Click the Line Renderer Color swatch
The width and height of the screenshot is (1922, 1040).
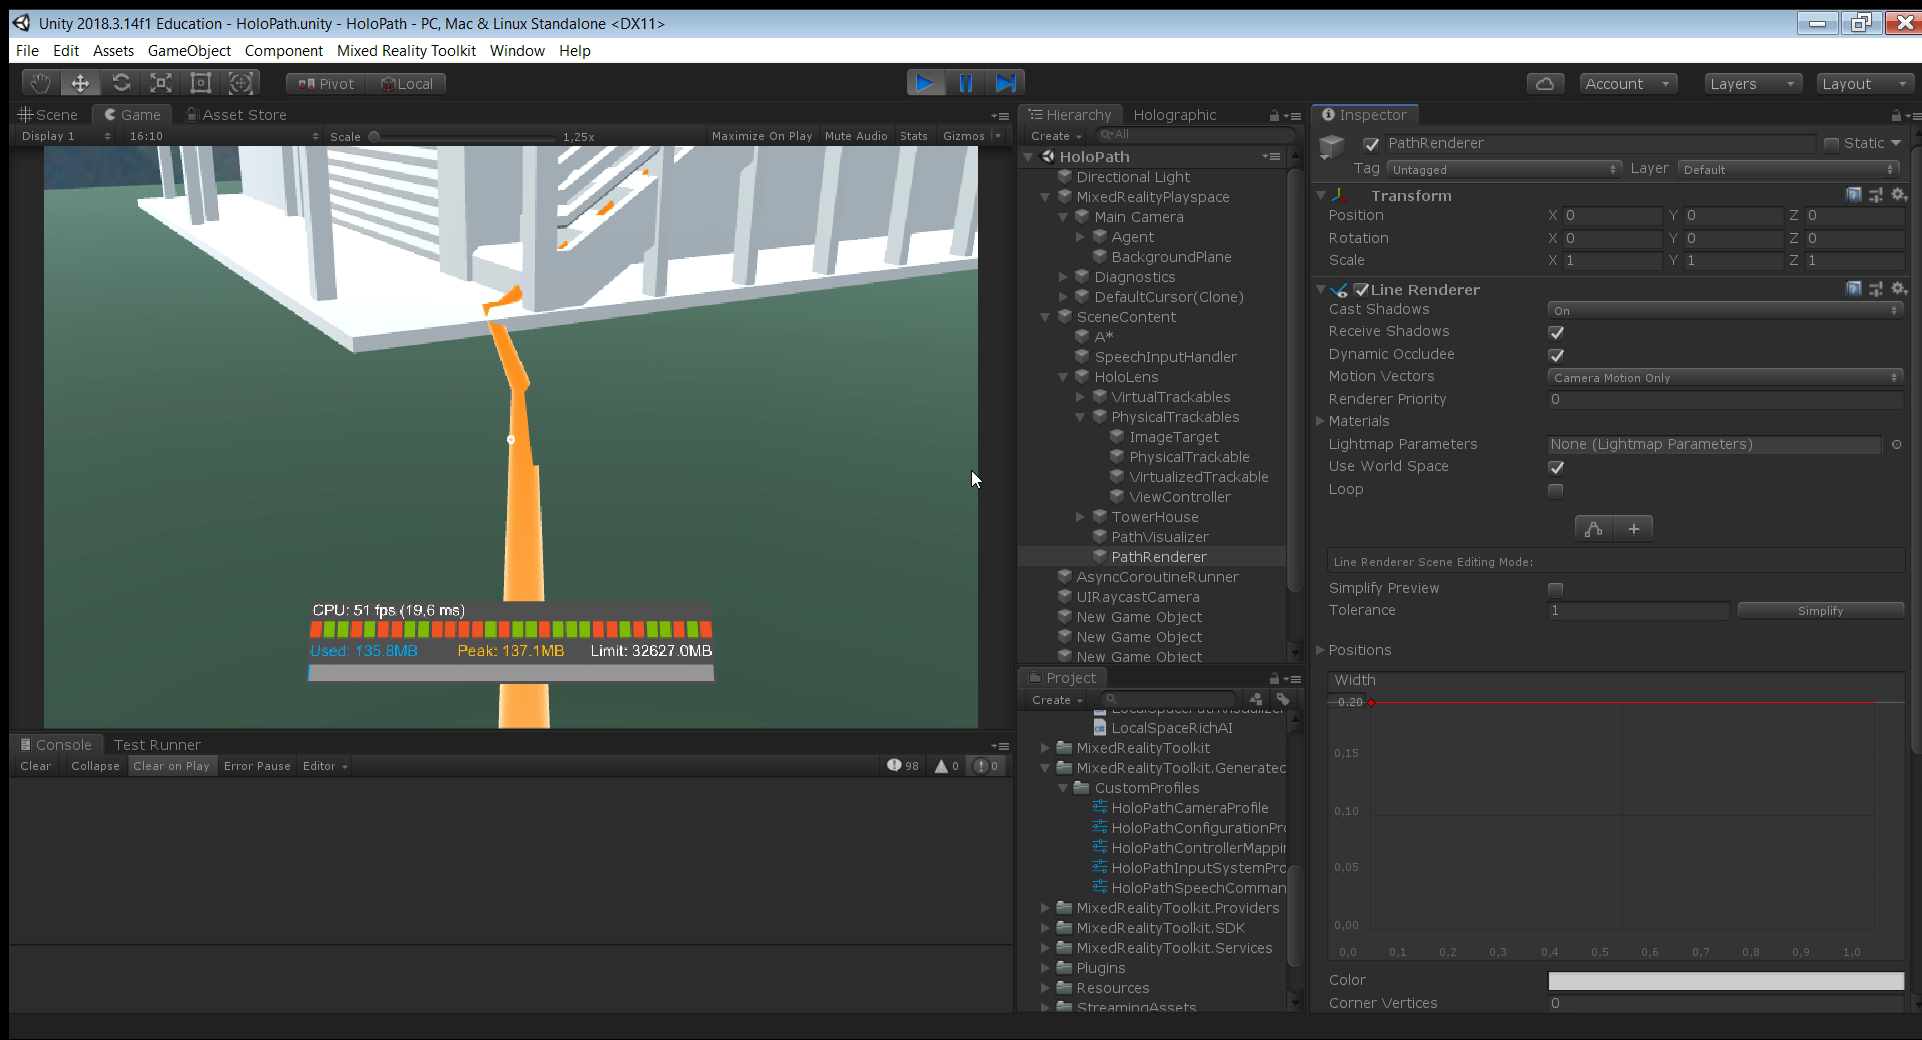click(1725, 981)
